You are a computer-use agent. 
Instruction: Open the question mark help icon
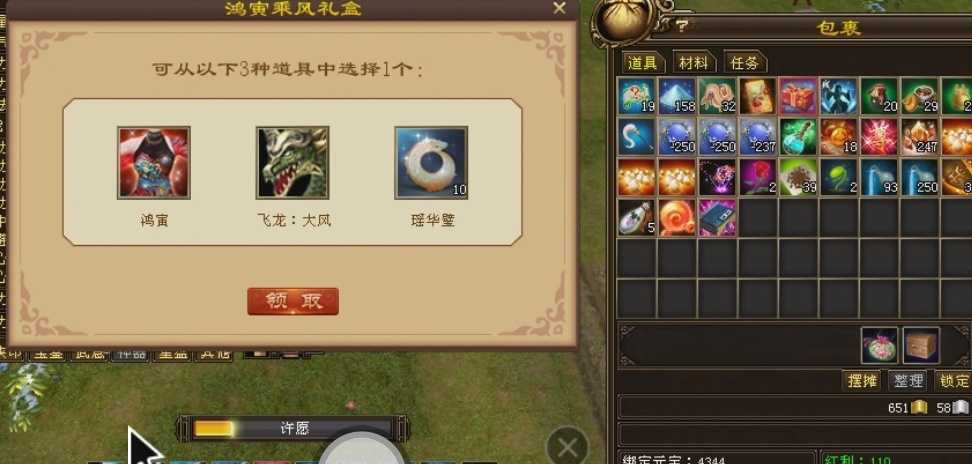pos(683,26)
